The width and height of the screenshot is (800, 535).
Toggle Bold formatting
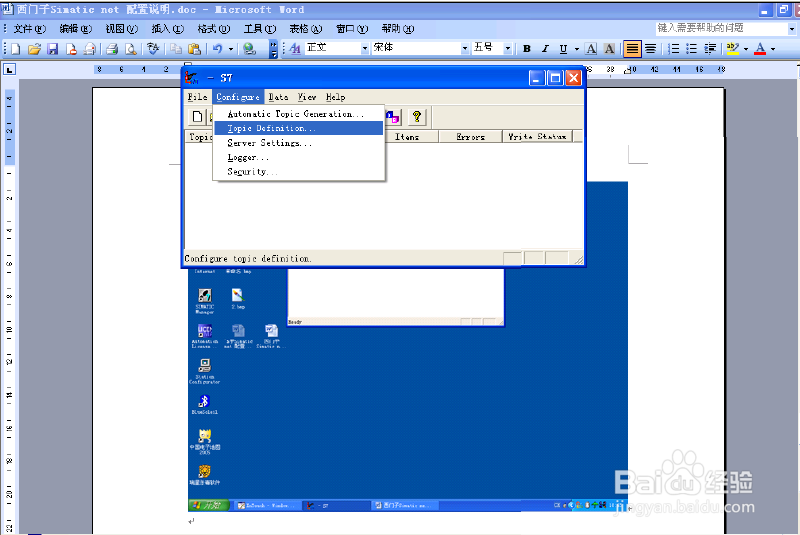click(x=527, y=49)
